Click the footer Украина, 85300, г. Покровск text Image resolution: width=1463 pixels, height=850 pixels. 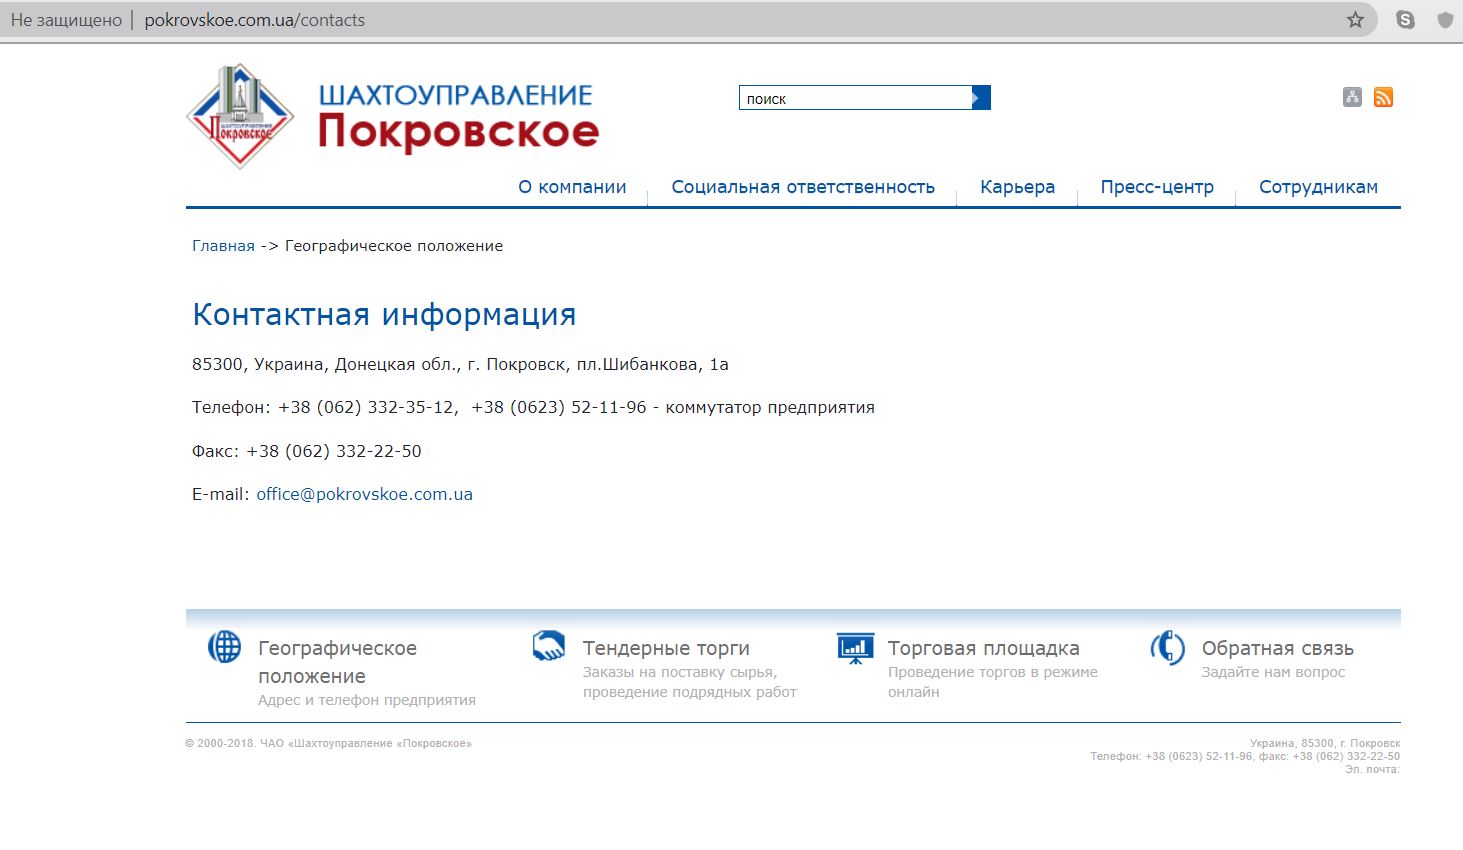tap(1325, 744)
